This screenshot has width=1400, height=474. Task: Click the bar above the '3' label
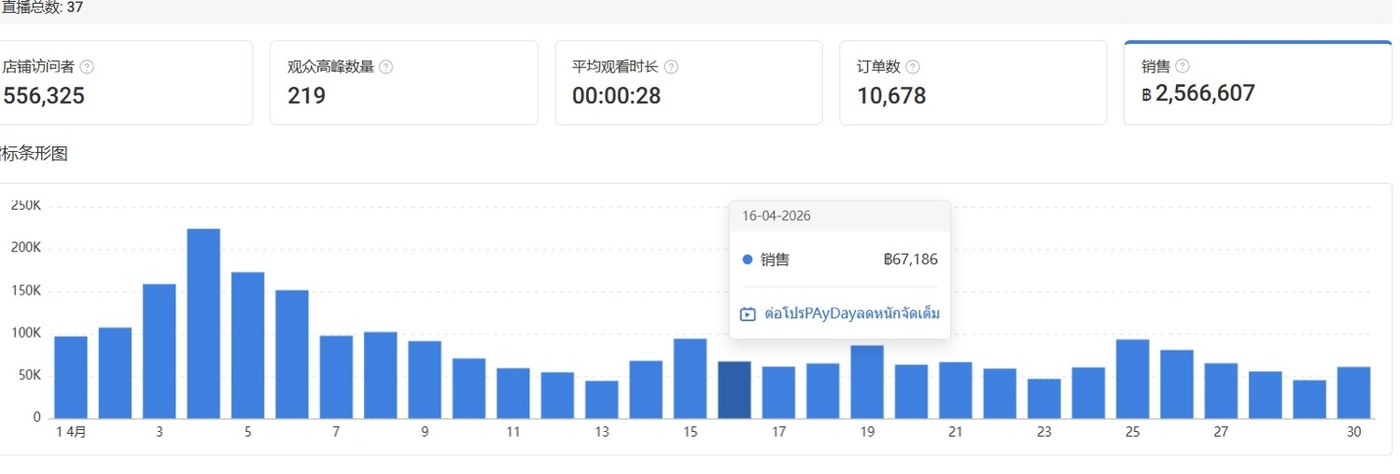[159, 351]
